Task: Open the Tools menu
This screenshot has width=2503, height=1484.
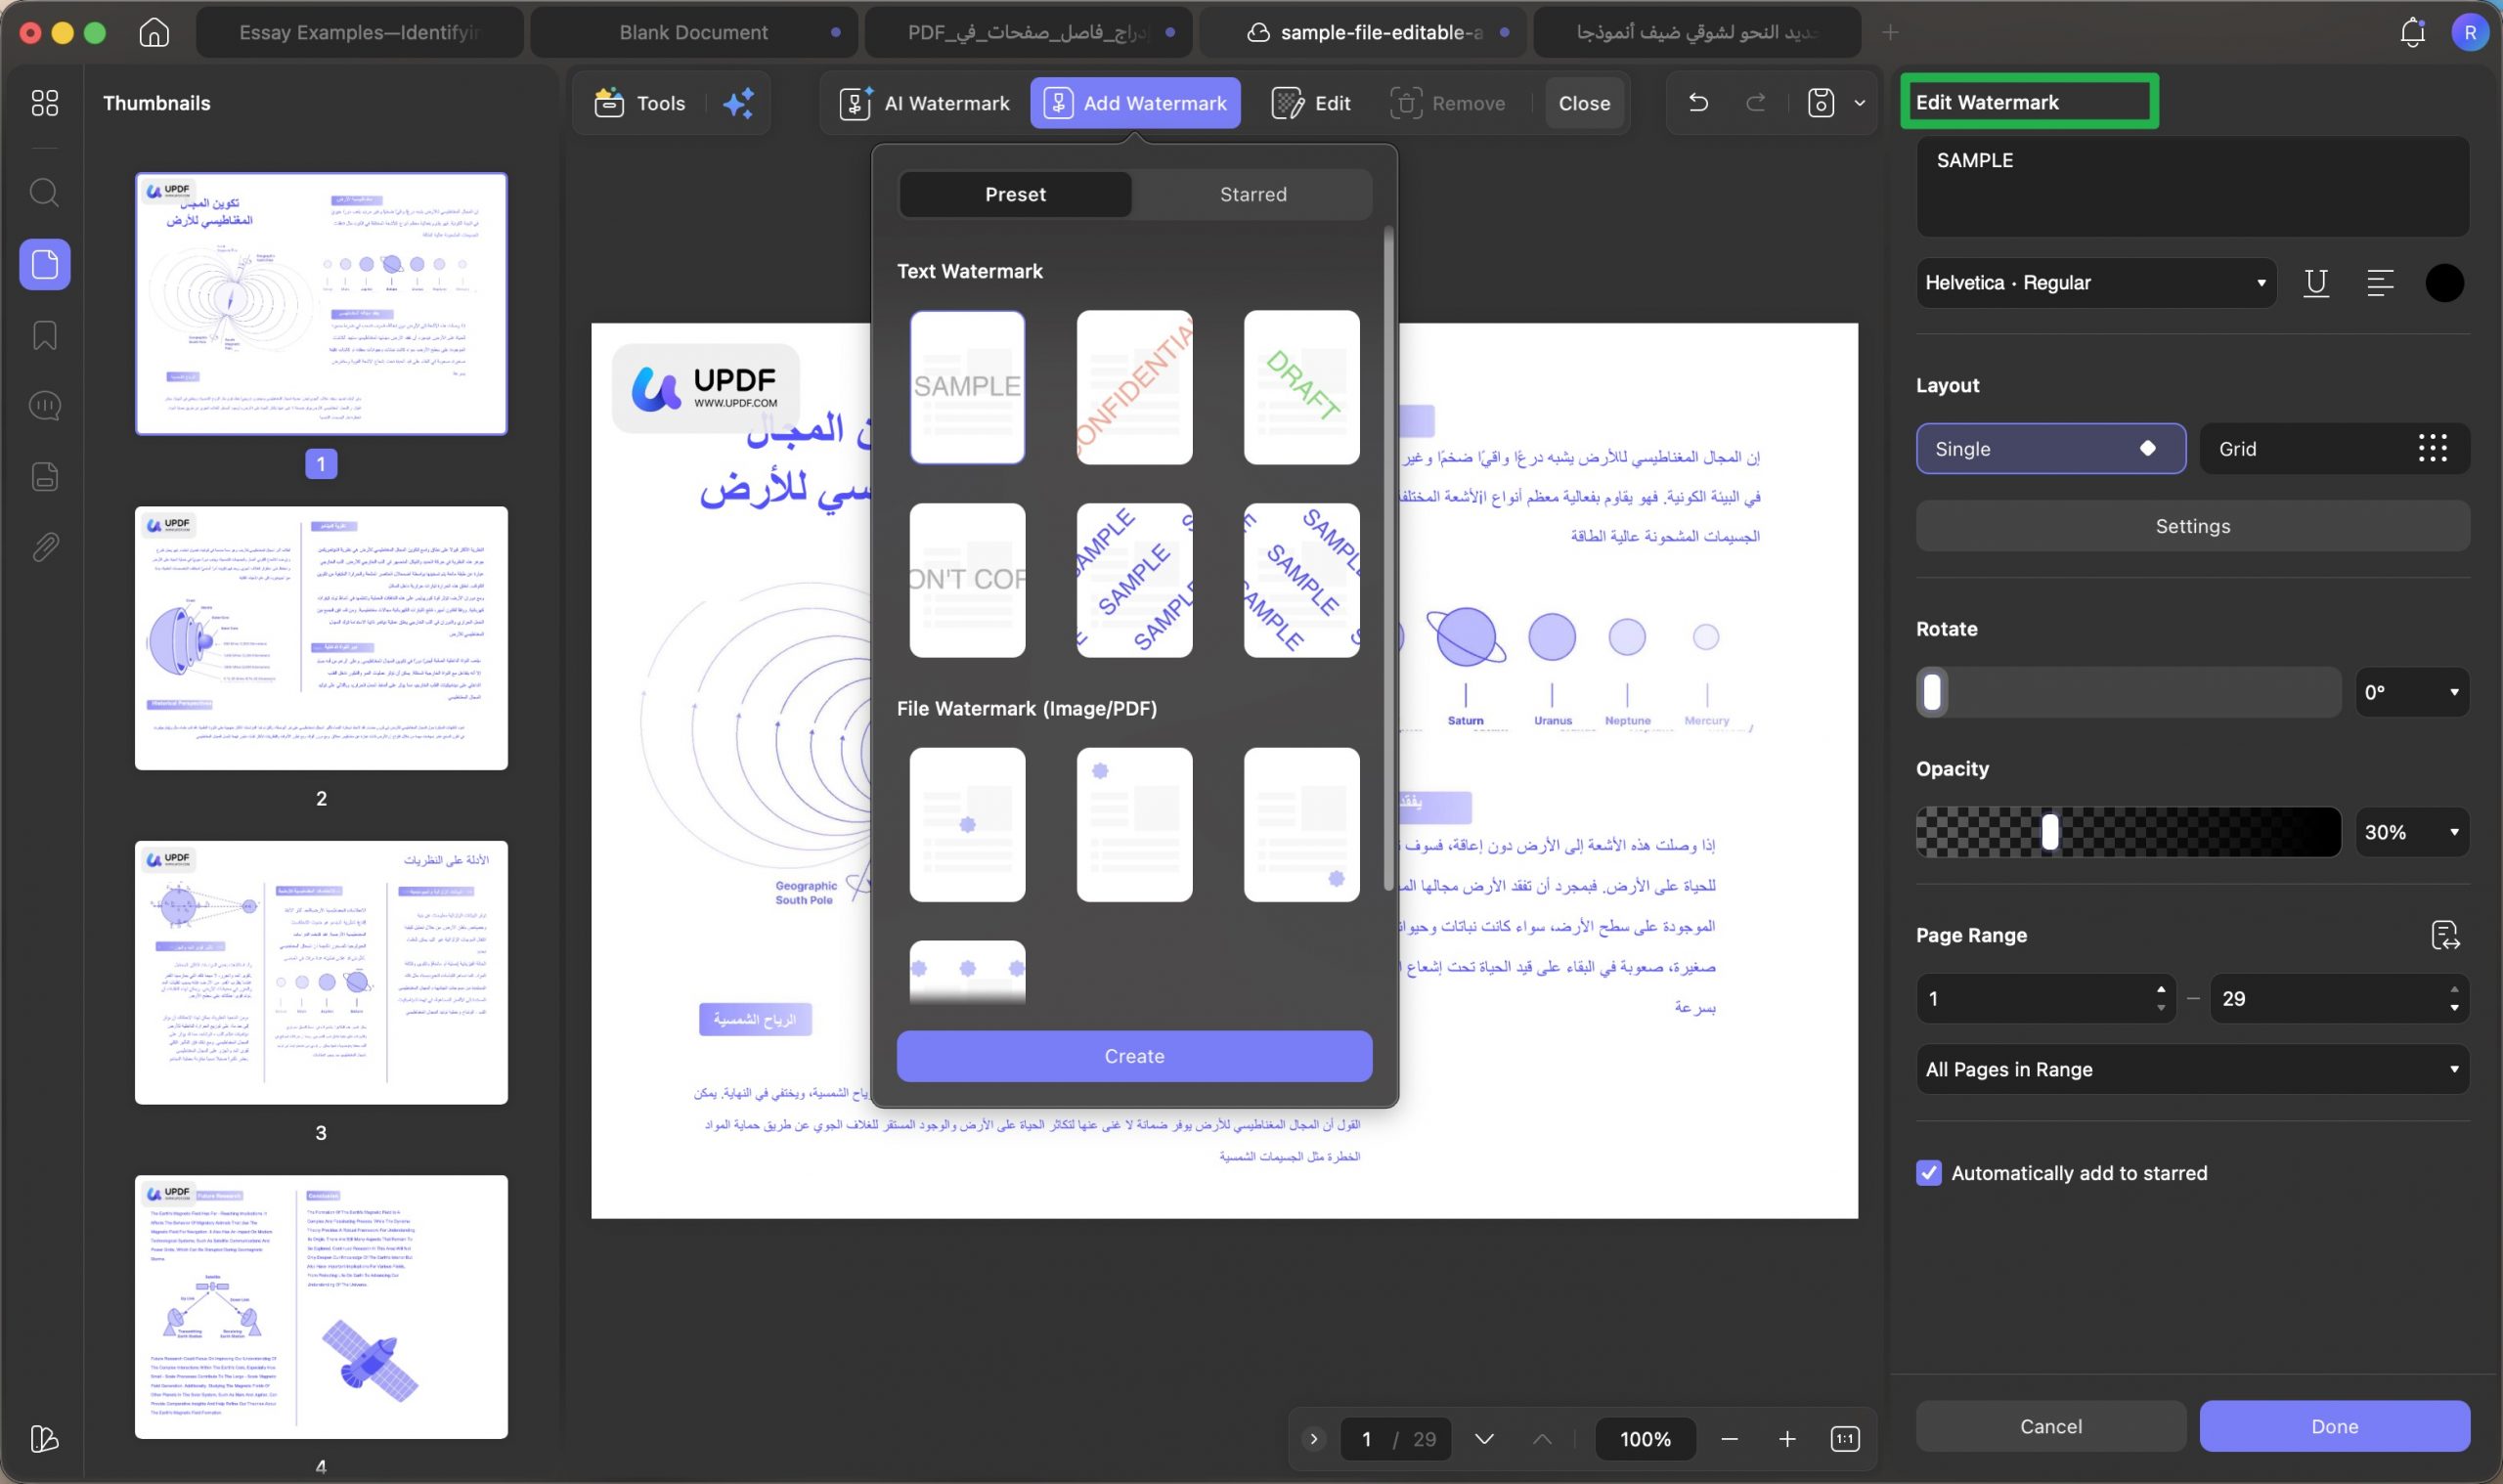Action: [640, 103]
